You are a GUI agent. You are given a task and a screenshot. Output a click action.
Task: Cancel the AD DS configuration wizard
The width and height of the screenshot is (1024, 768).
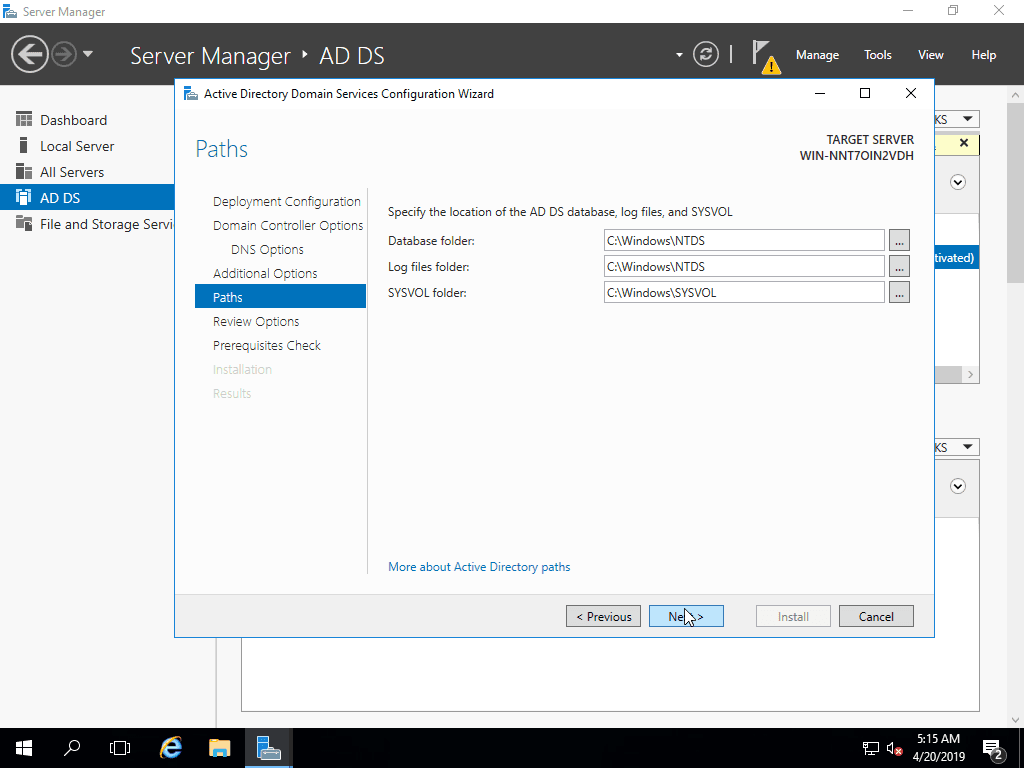coord(876,616)
